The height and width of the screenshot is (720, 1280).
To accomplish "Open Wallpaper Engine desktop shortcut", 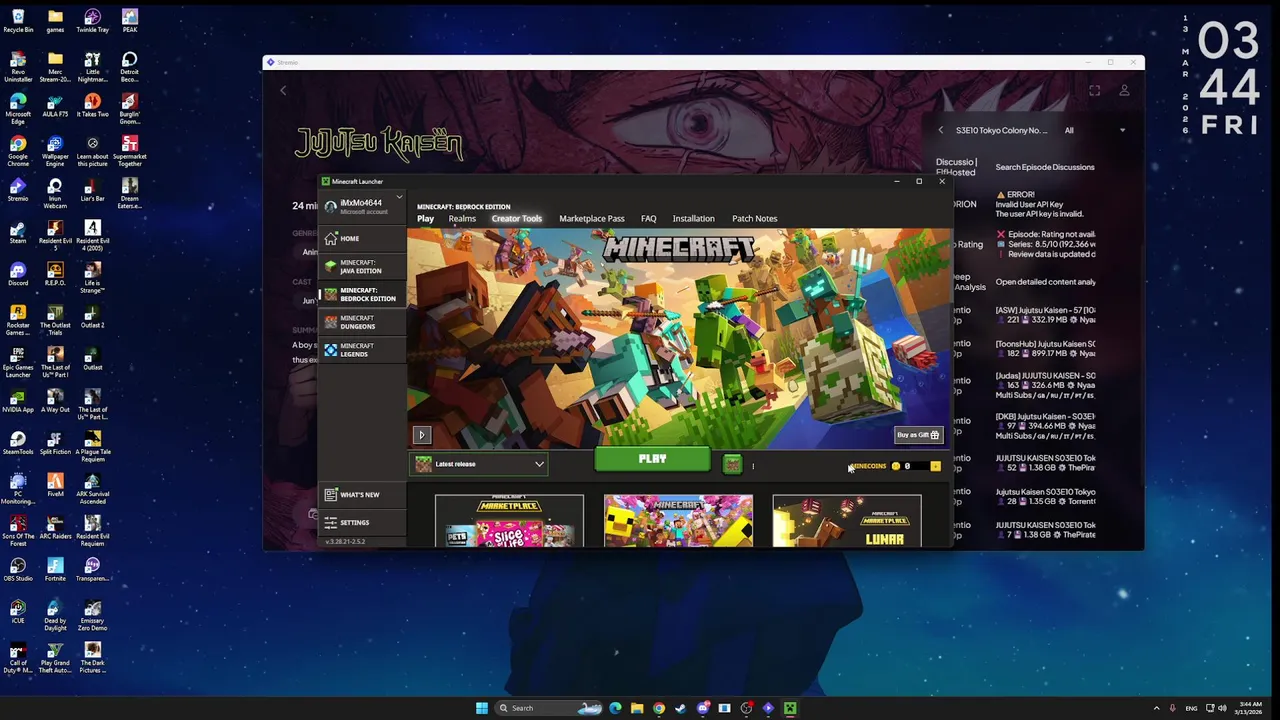I will 55,148.
